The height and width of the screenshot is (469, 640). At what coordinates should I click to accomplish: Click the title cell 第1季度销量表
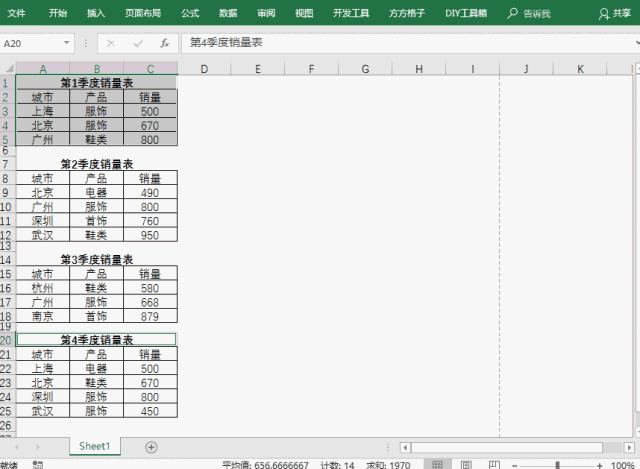(x=96, y=83)
